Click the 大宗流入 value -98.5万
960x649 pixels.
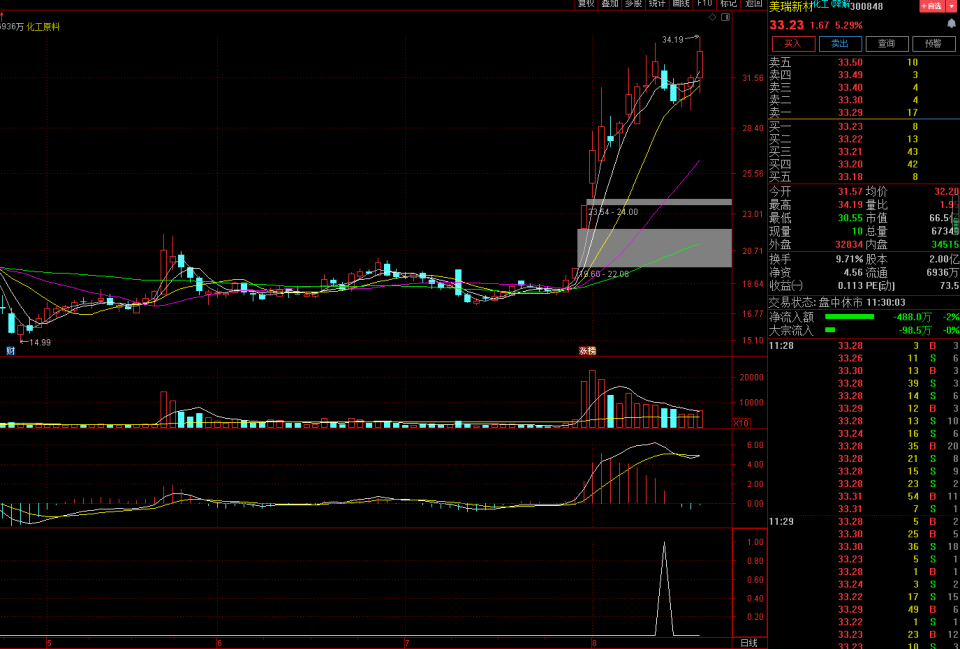(915, 331)
